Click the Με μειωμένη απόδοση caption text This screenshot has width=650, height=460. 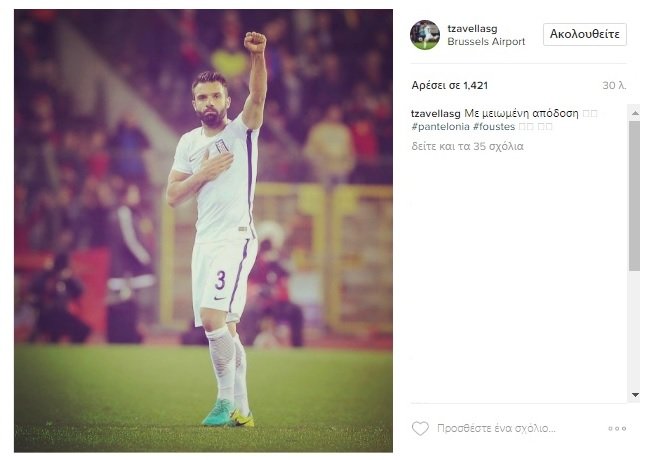[x=521, y=113]
